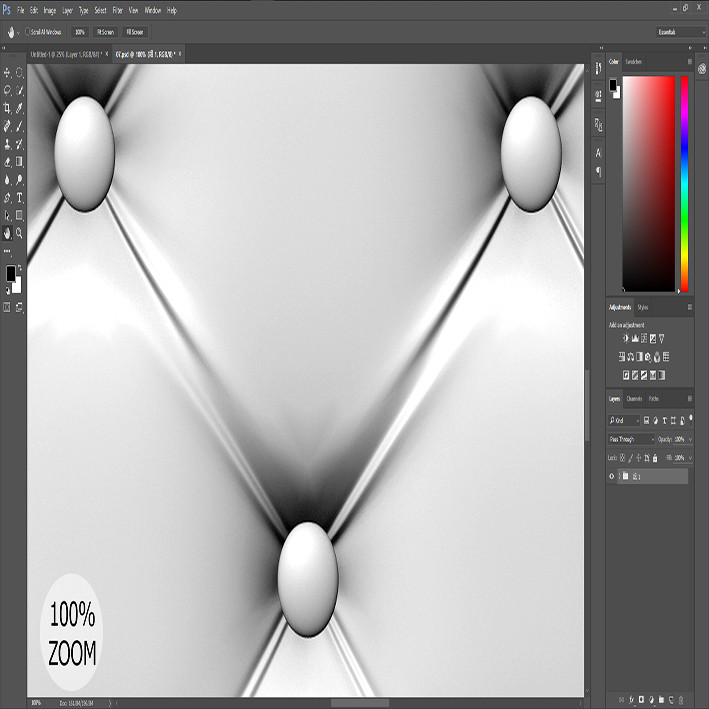Click the Fit Screen button
709x709 pixels.
click(105, 32)
